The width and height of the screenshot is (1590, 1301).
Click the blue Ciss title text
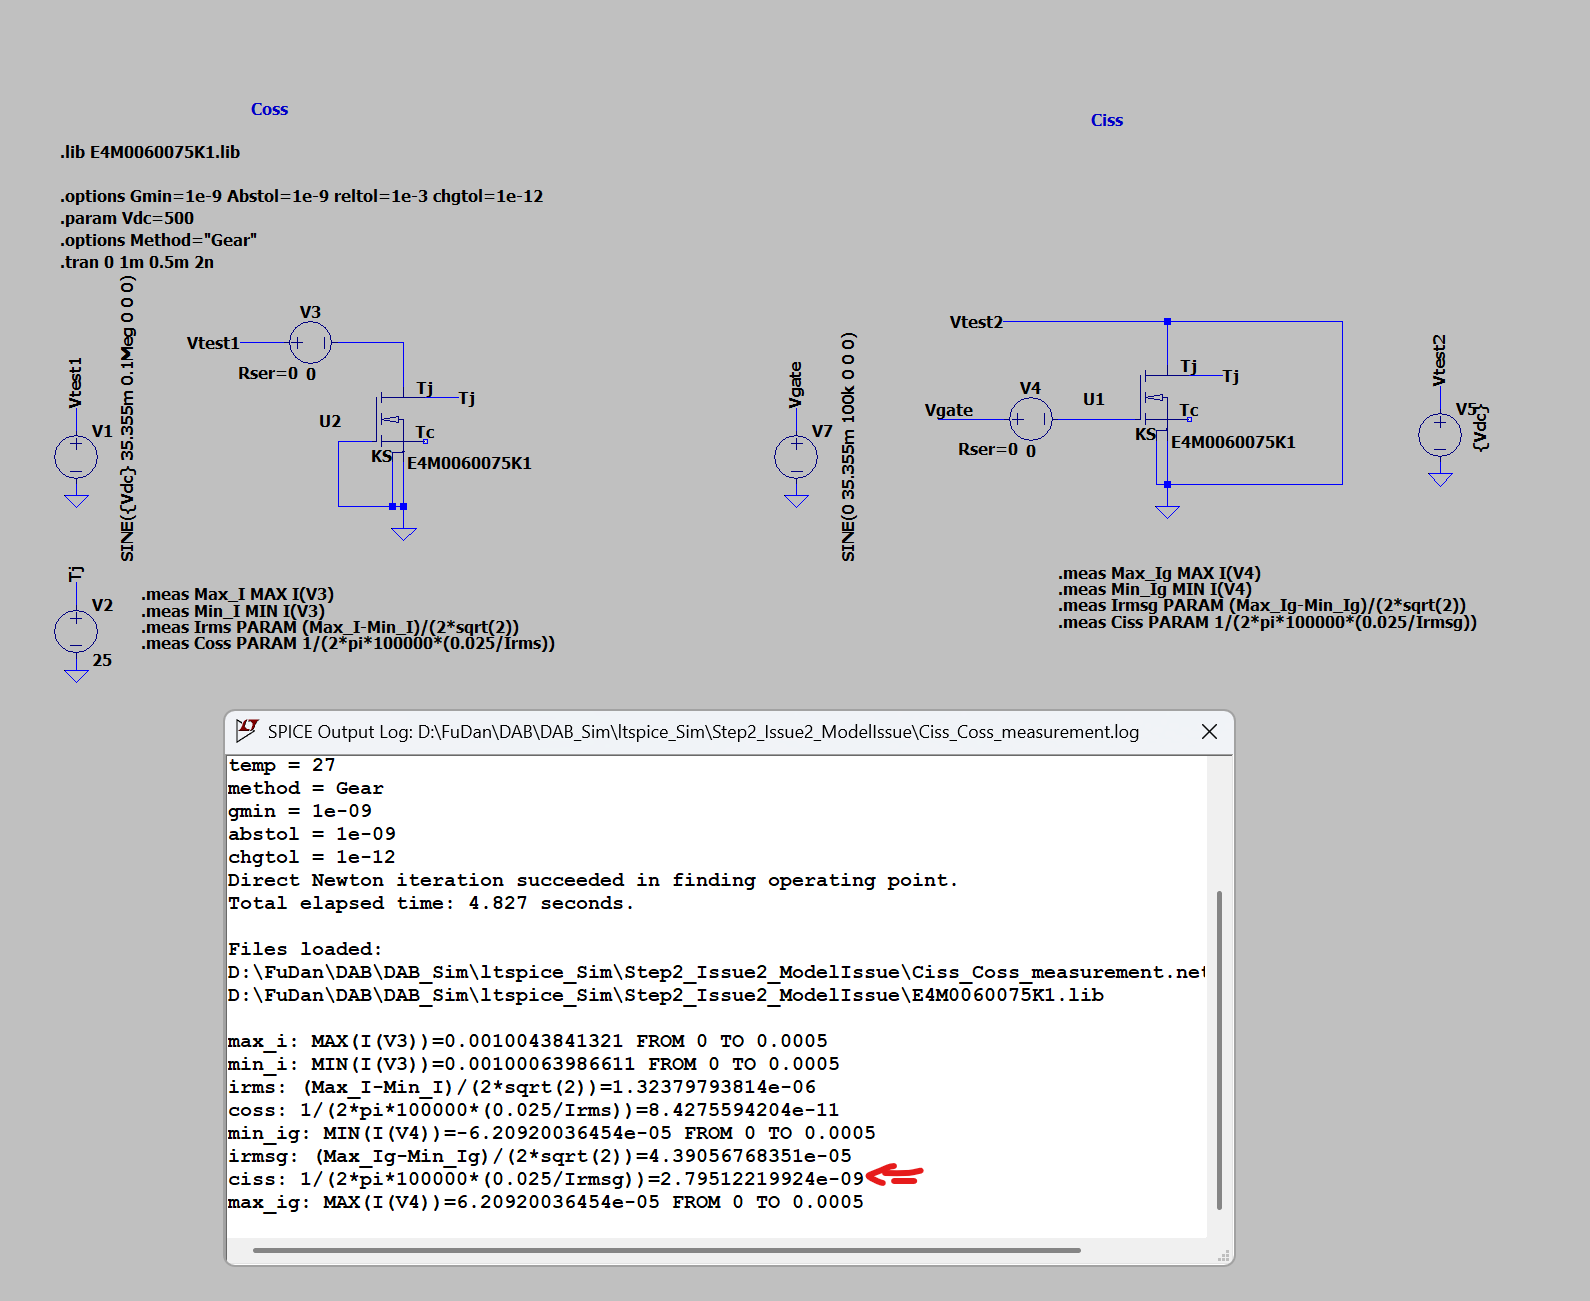pos(1106,120)
